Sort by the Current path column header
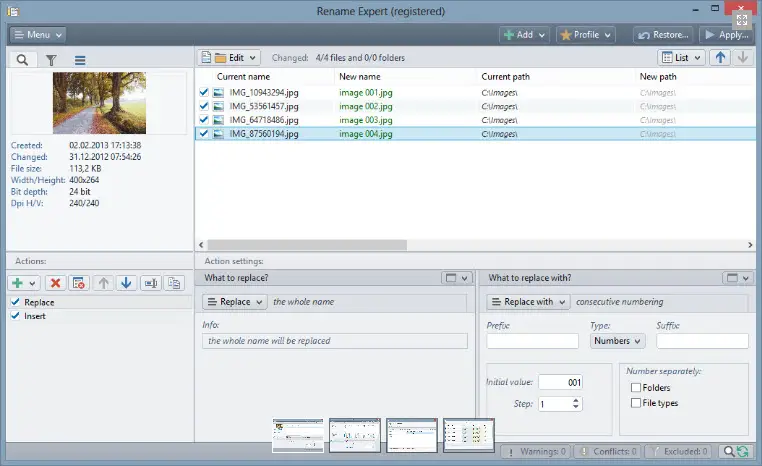 tap(505, 76)
